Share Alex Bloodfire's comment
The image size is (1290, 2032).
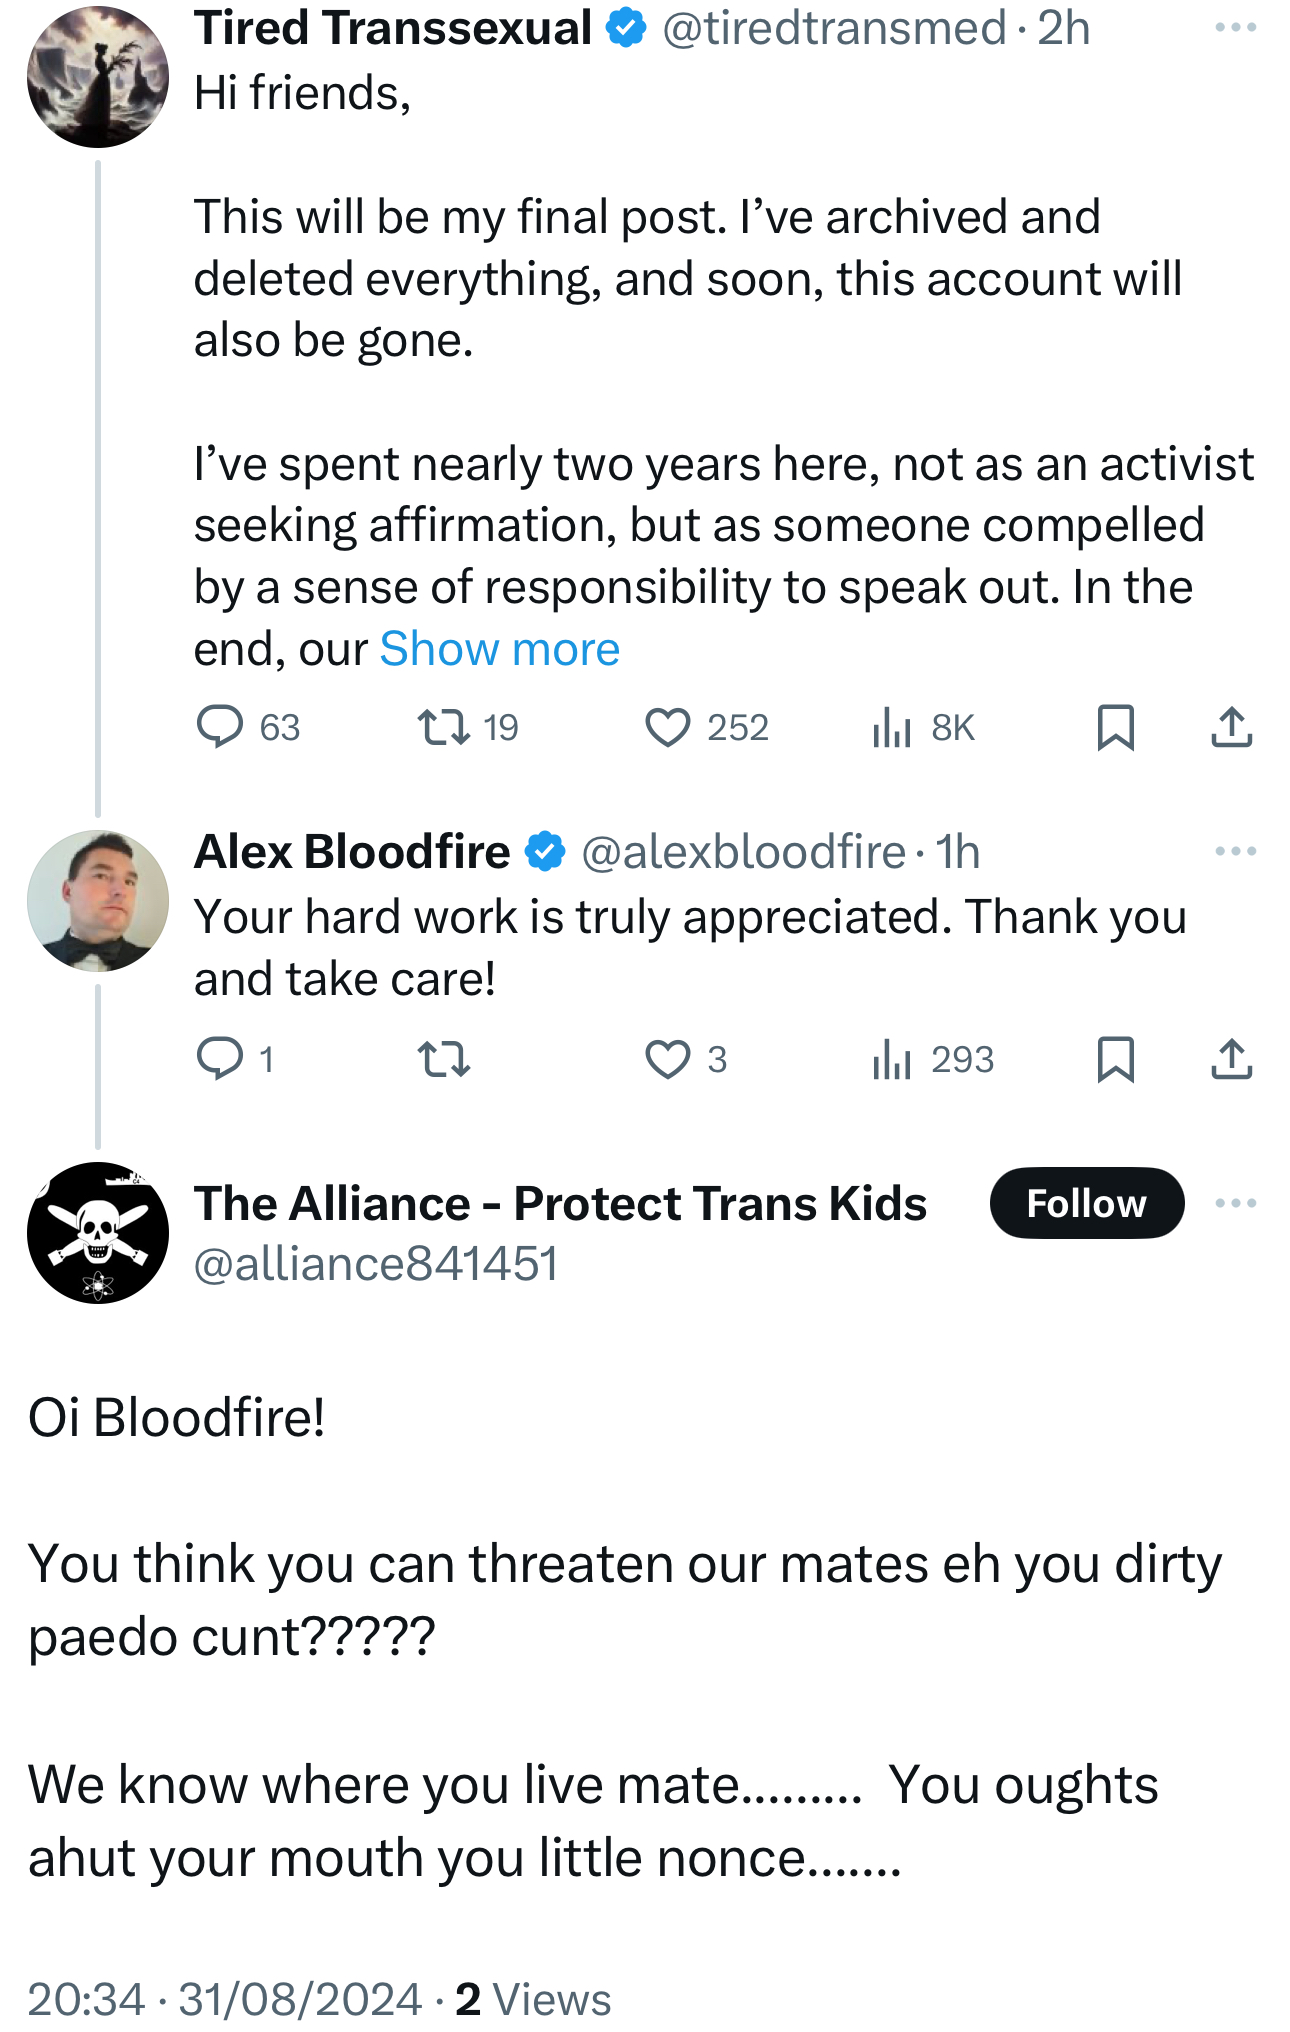pyautogui.click(x=1231, y=1059)
